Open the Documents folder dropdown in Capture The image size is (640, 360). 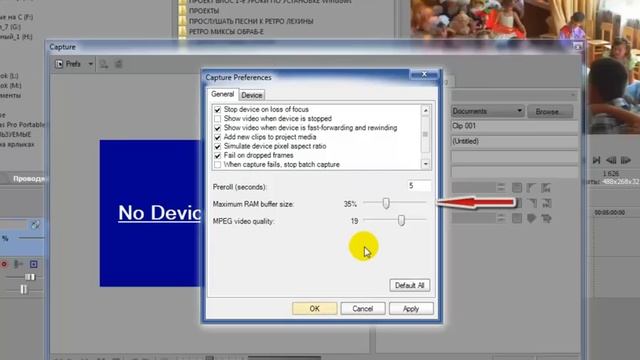tap(487, 111)
